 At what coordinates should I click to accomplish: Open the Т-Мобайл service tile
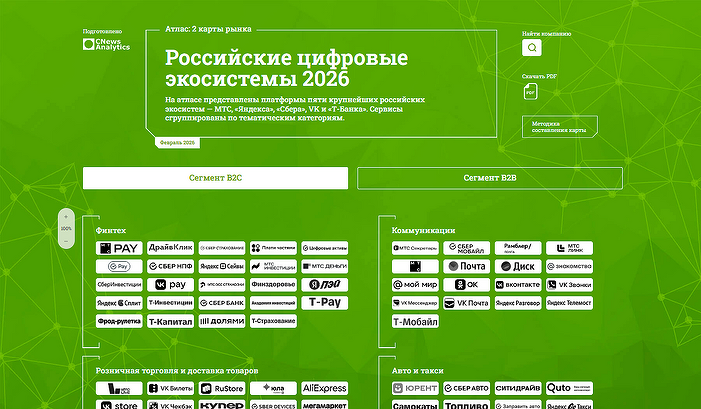[x=415, y=321]
